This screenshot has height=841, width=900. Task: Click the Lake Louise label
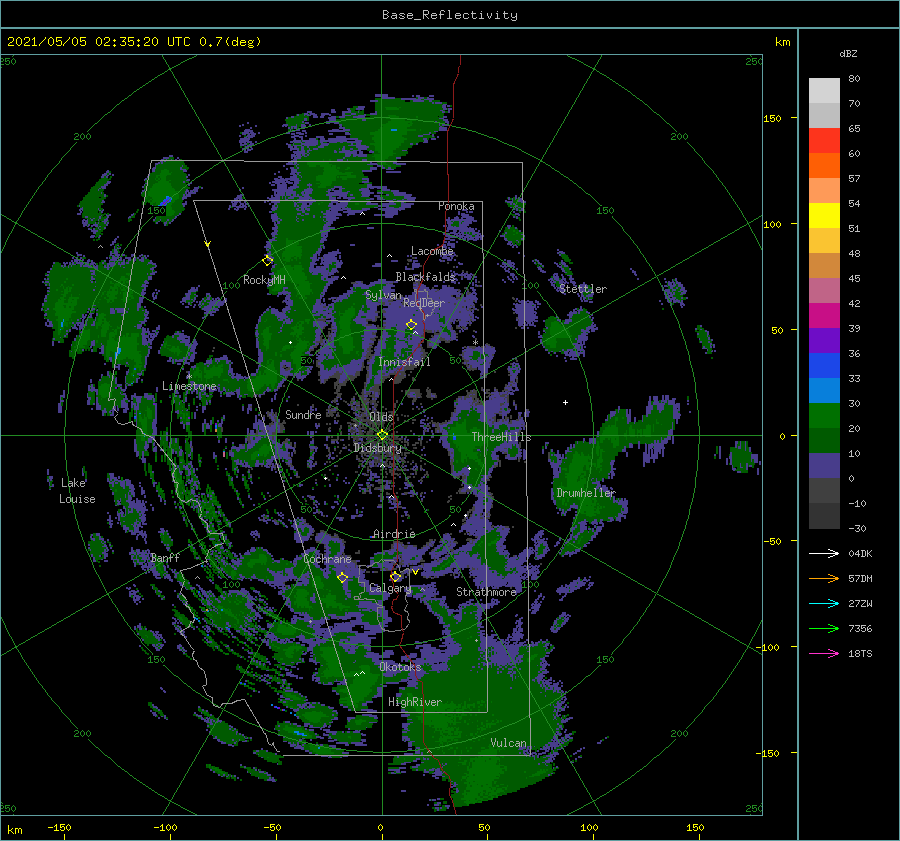point(77,491)
